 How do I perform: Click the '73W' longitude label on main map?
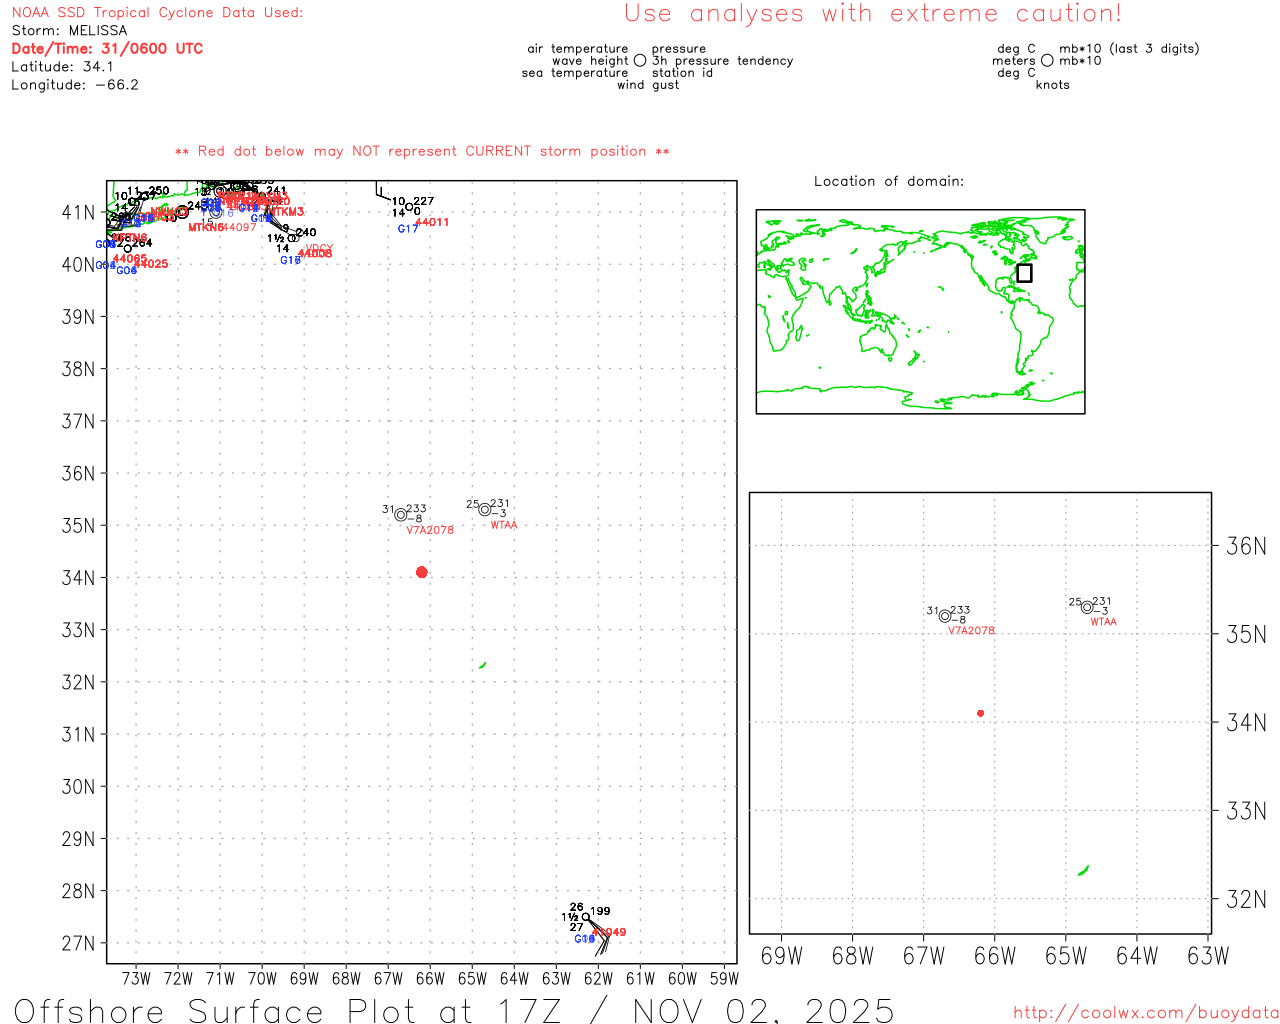click(x=136, y=979)
